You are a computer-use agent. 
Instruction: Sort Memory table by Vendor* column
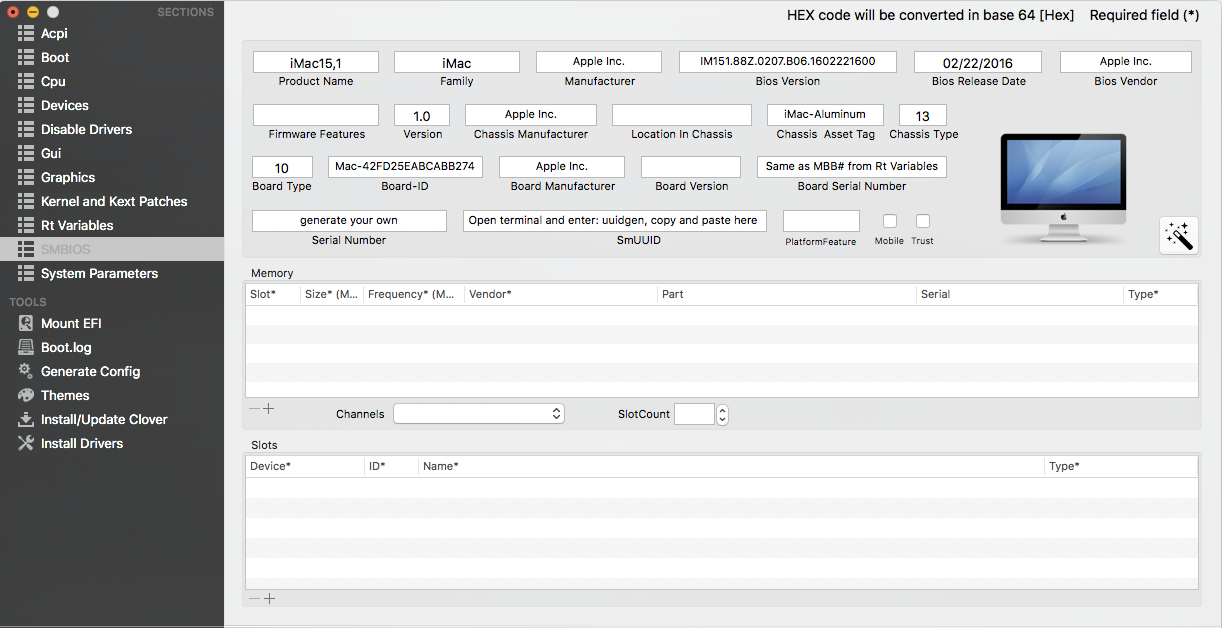(561, 294)
